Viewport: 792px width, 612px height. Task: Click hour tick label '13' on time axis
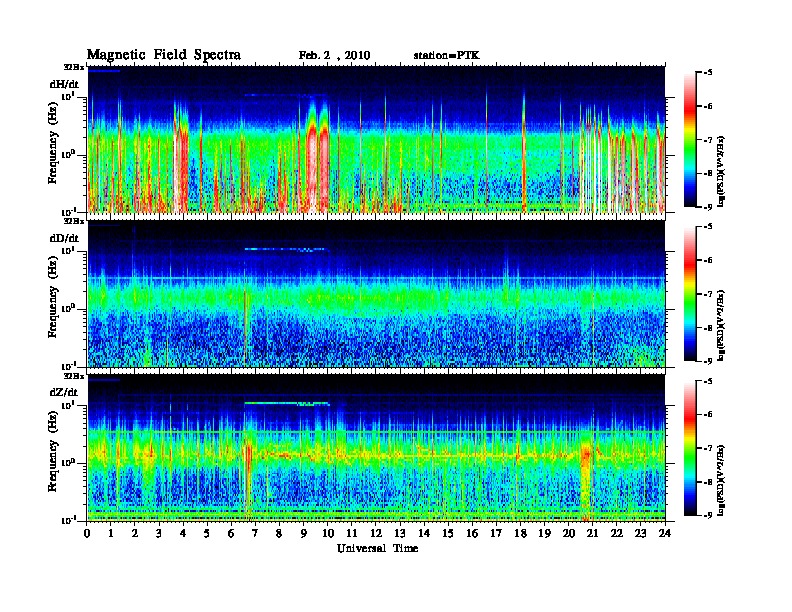click(x=400, y=533)
